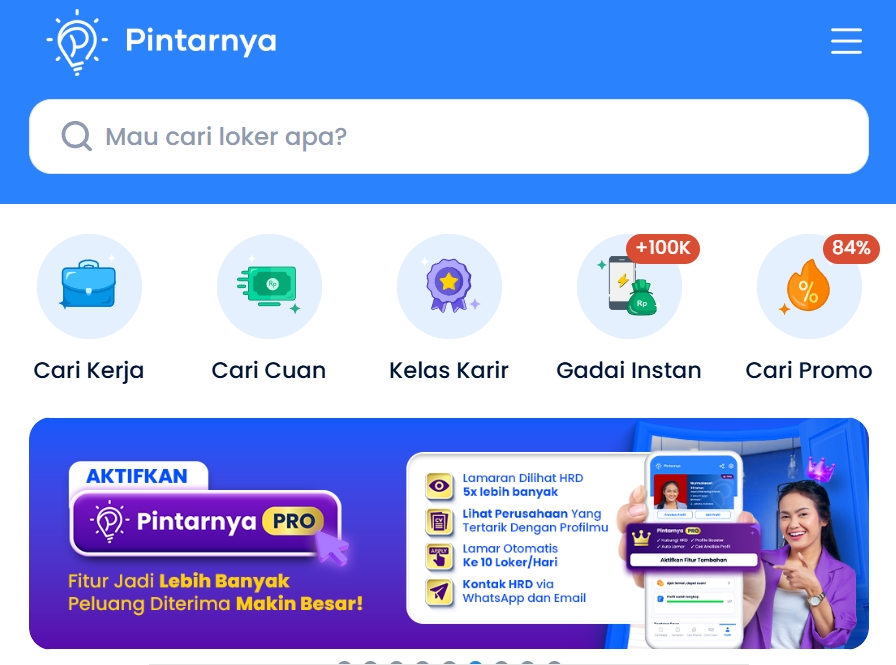Open the hamburger menu
The image size is (896, 665).
coord(846,41)
